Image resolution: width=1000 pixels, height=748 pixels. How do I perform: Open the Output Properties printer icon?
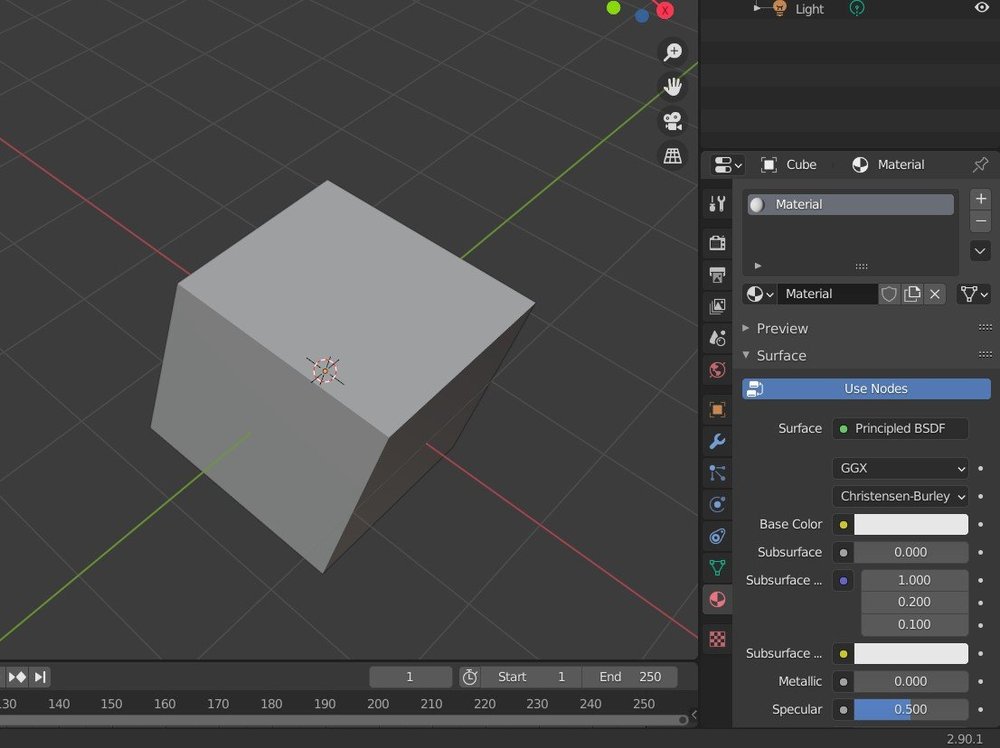pos(716,274)
